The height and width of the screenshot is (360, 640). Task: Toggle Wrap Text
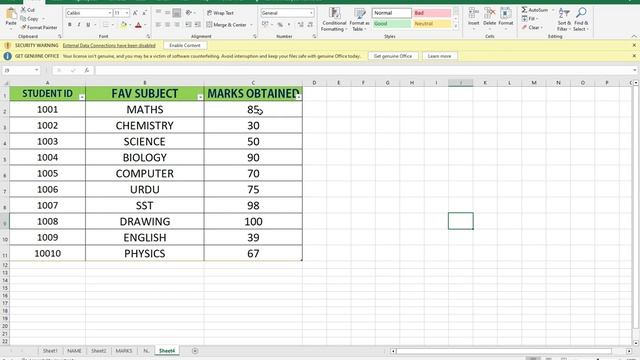[220, 13]
